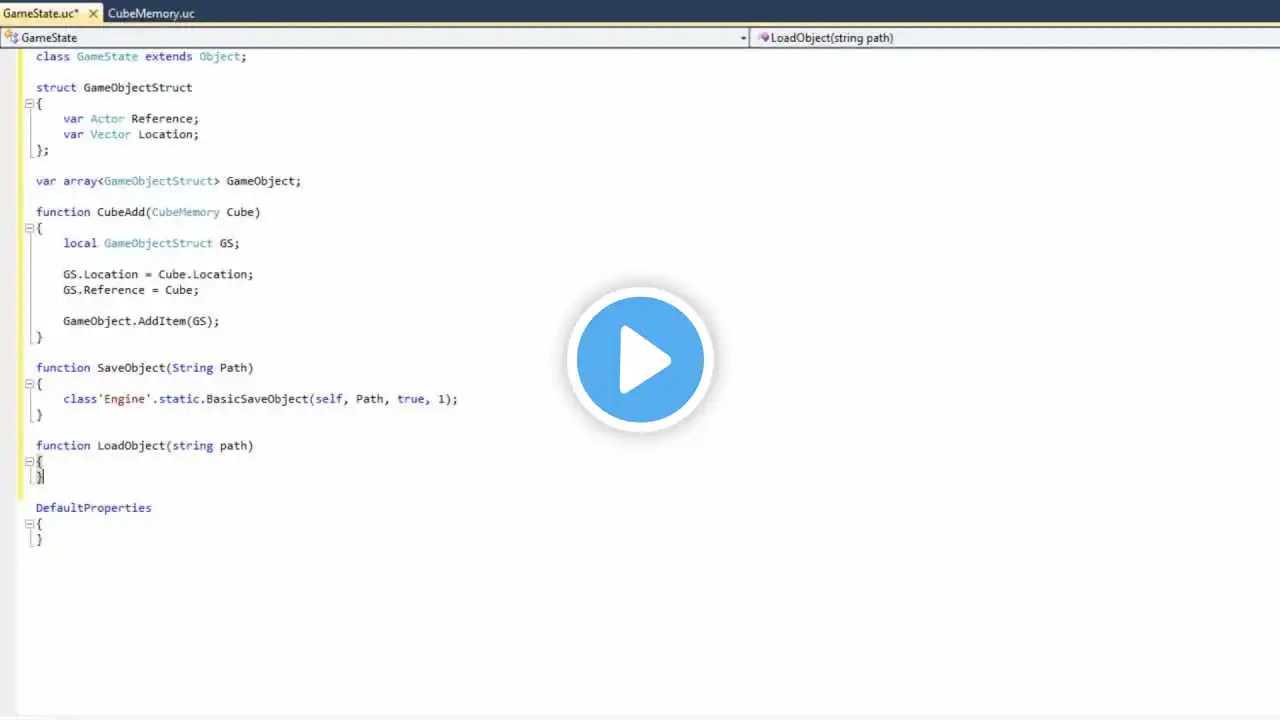Place cursor on 'var Actor Reference;'
Screen dimensions: 1280x720
(131, 119)
